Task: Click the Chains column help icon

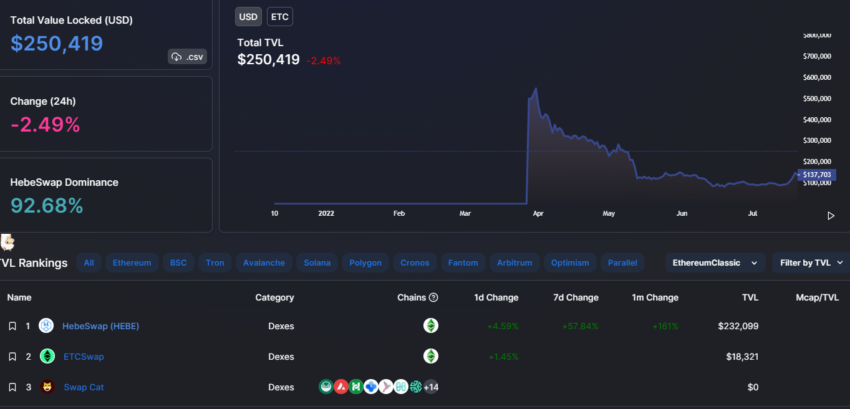Action: pyautogui.click(x=433, y=297)
